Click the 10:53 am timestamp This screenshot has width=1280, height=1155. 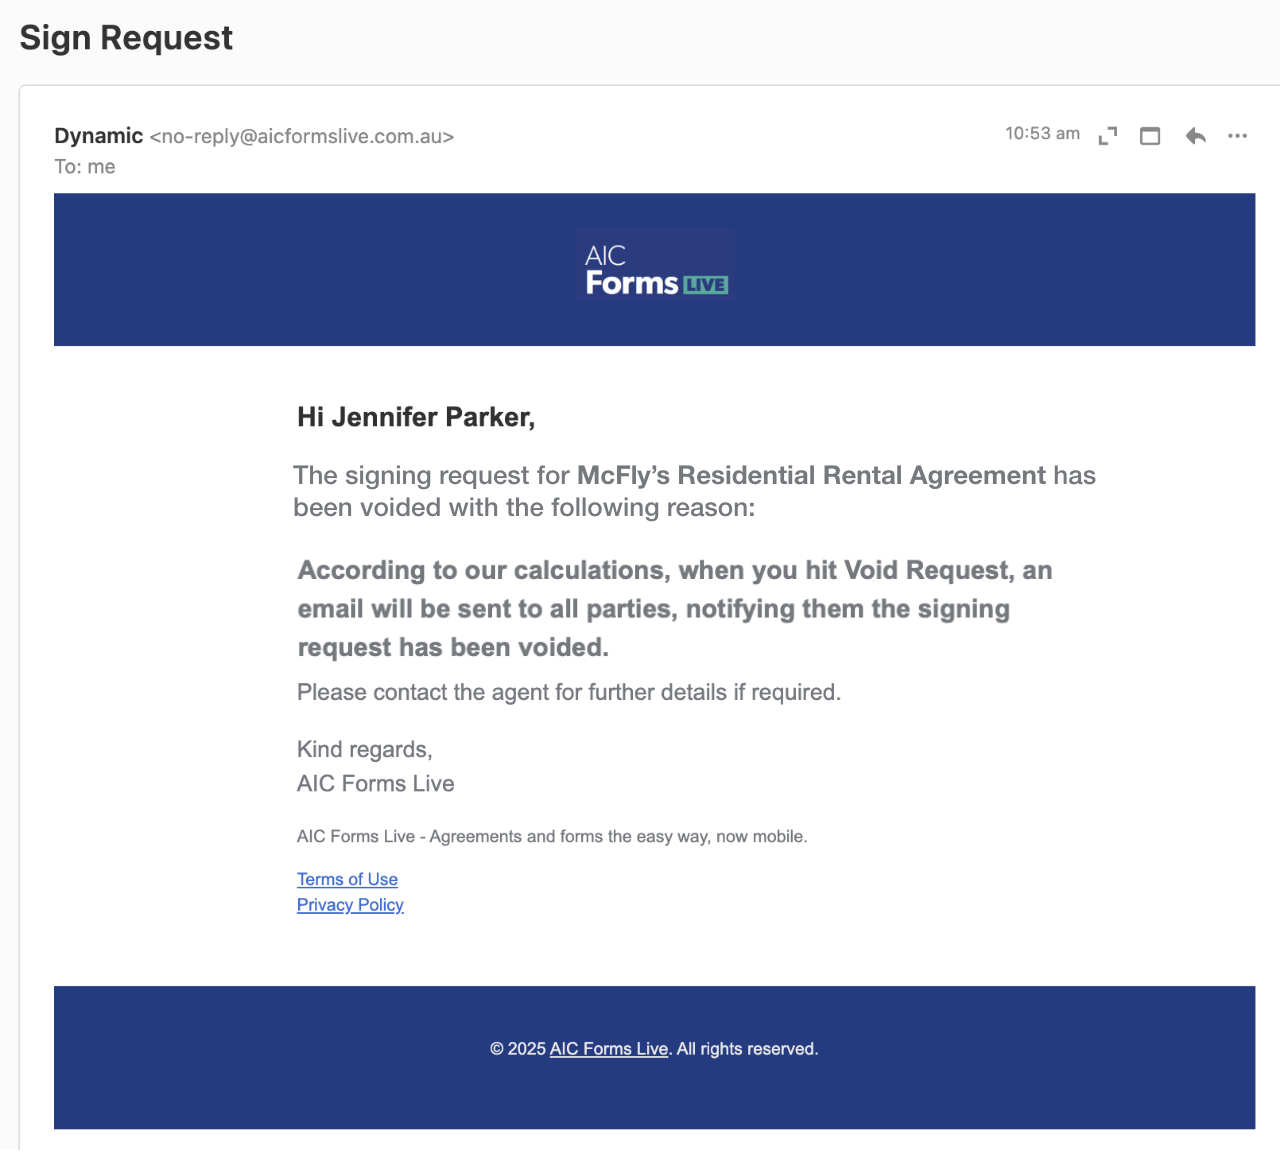pos(1042,134)
